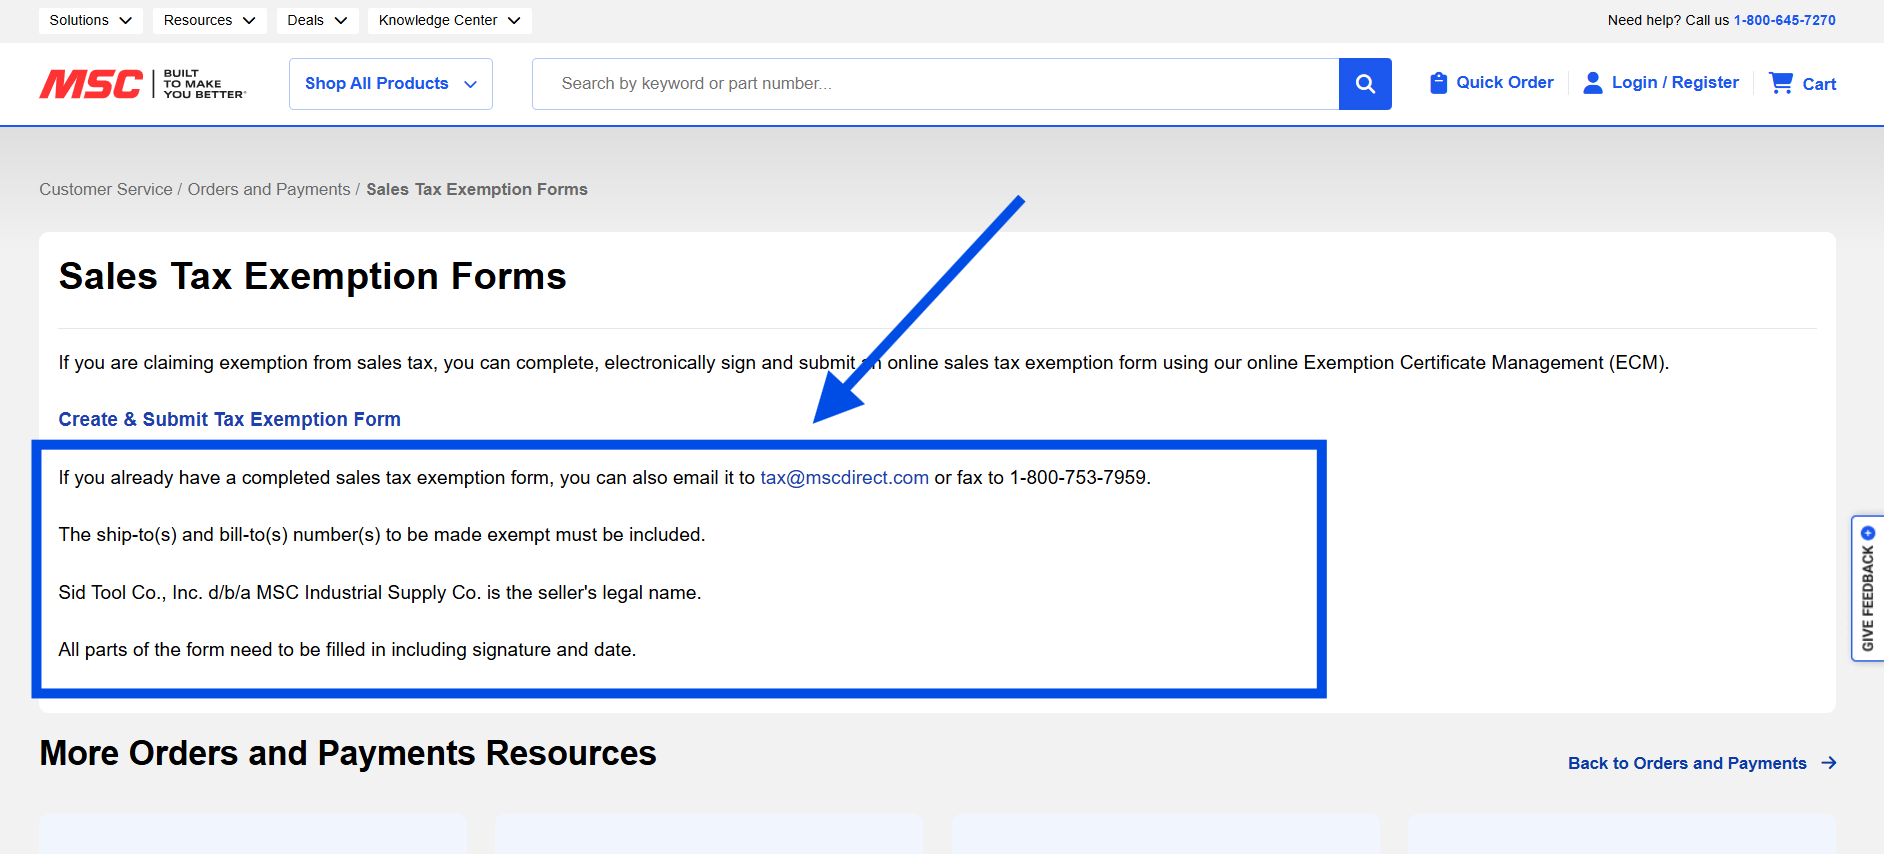
Task: Expand the Deals chevron arrow
Action: coord(341,20)
